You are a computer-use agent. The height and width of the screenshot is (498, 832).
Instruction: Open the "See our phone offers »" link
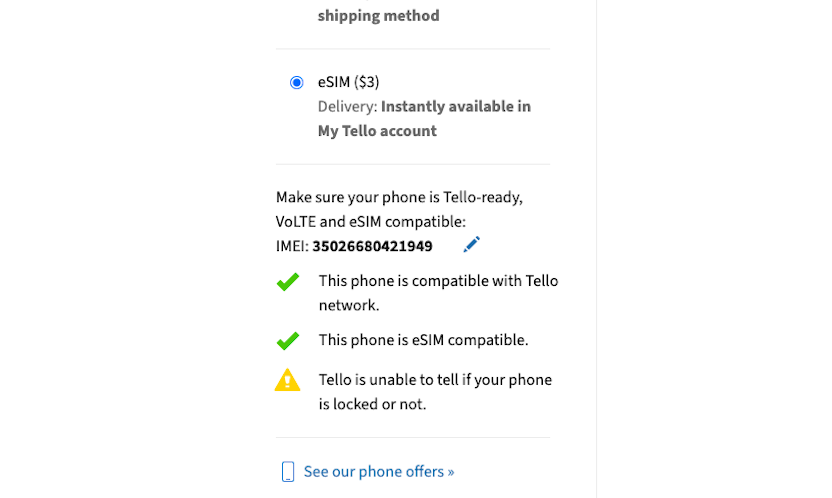(x=379, y=472)
